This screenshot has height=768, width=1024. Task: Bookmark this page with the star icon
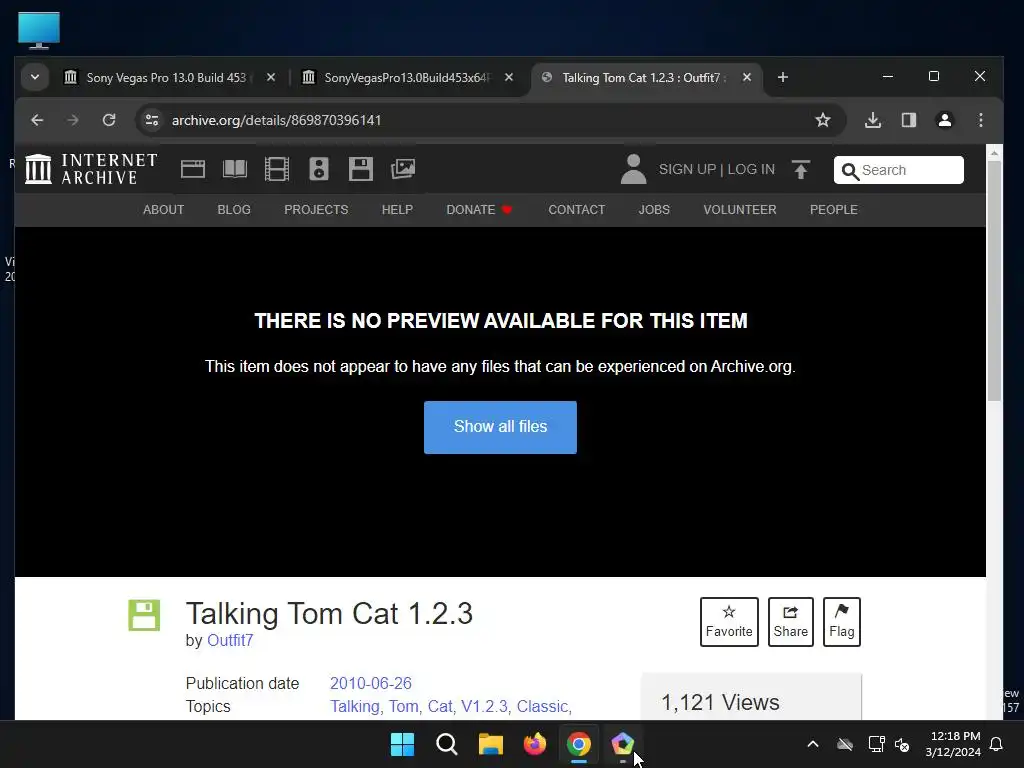point(823,120)
